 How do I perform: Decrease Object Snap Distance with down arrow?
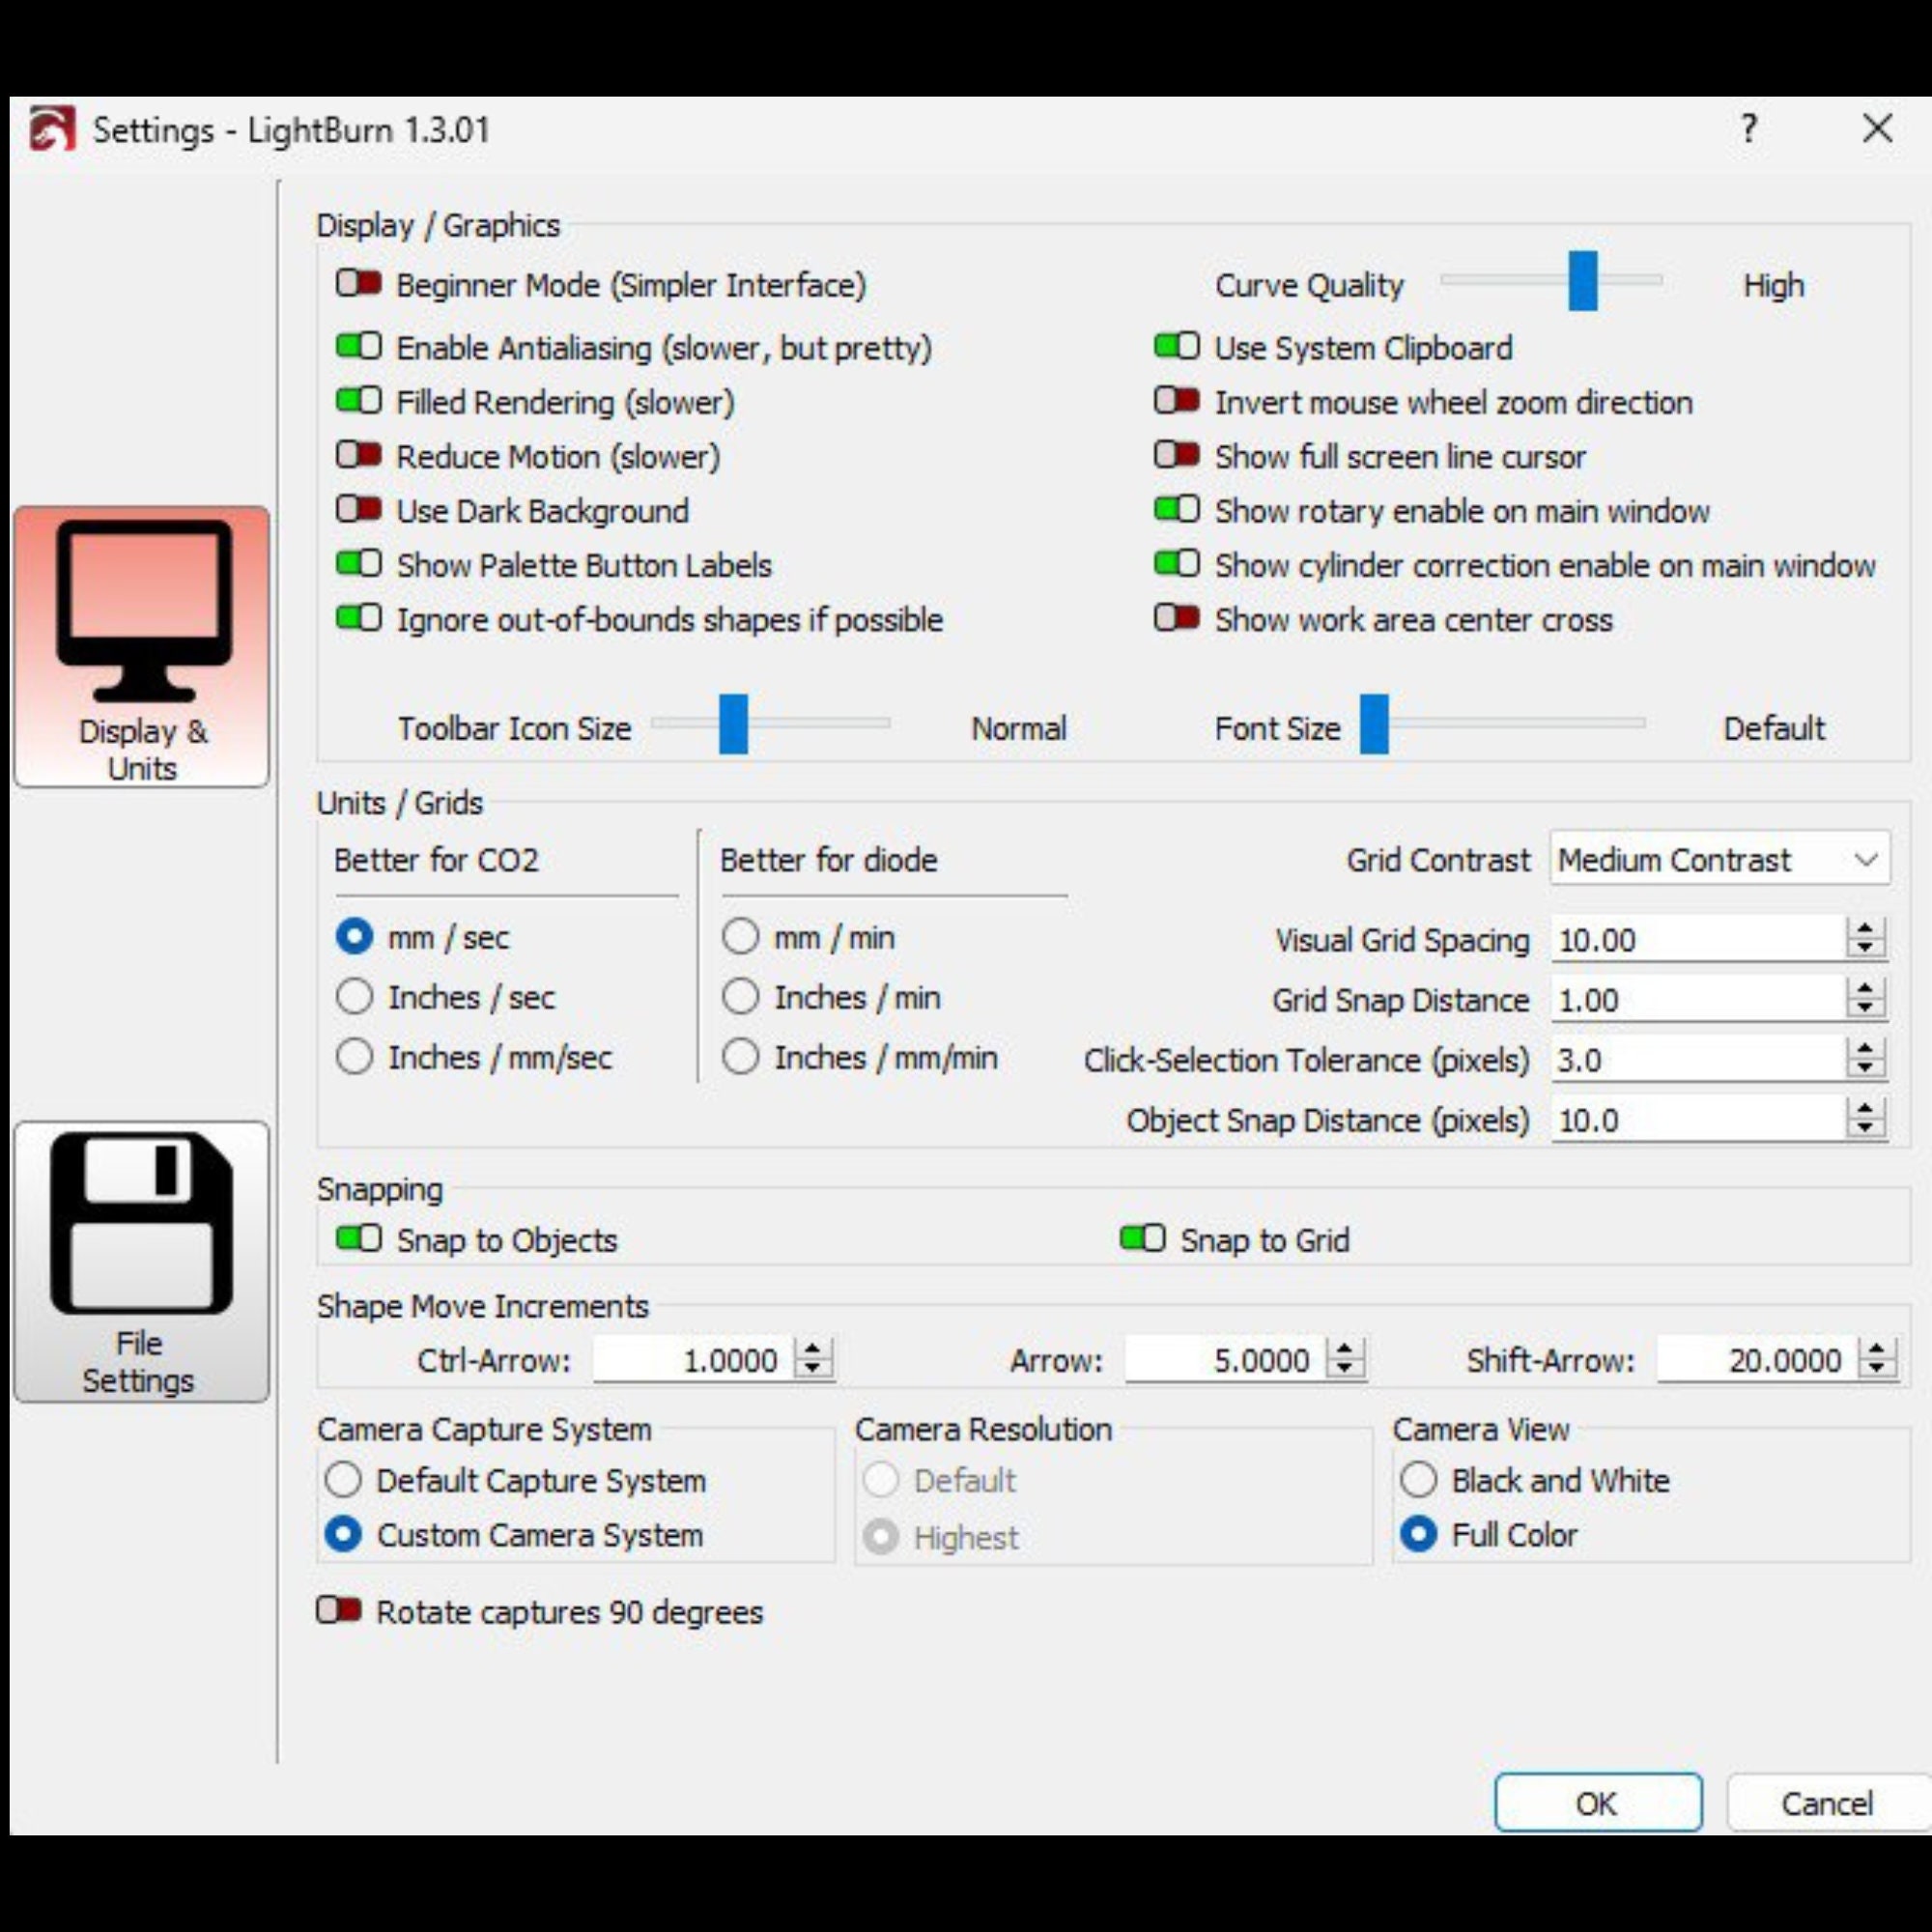[1865, 1128]
